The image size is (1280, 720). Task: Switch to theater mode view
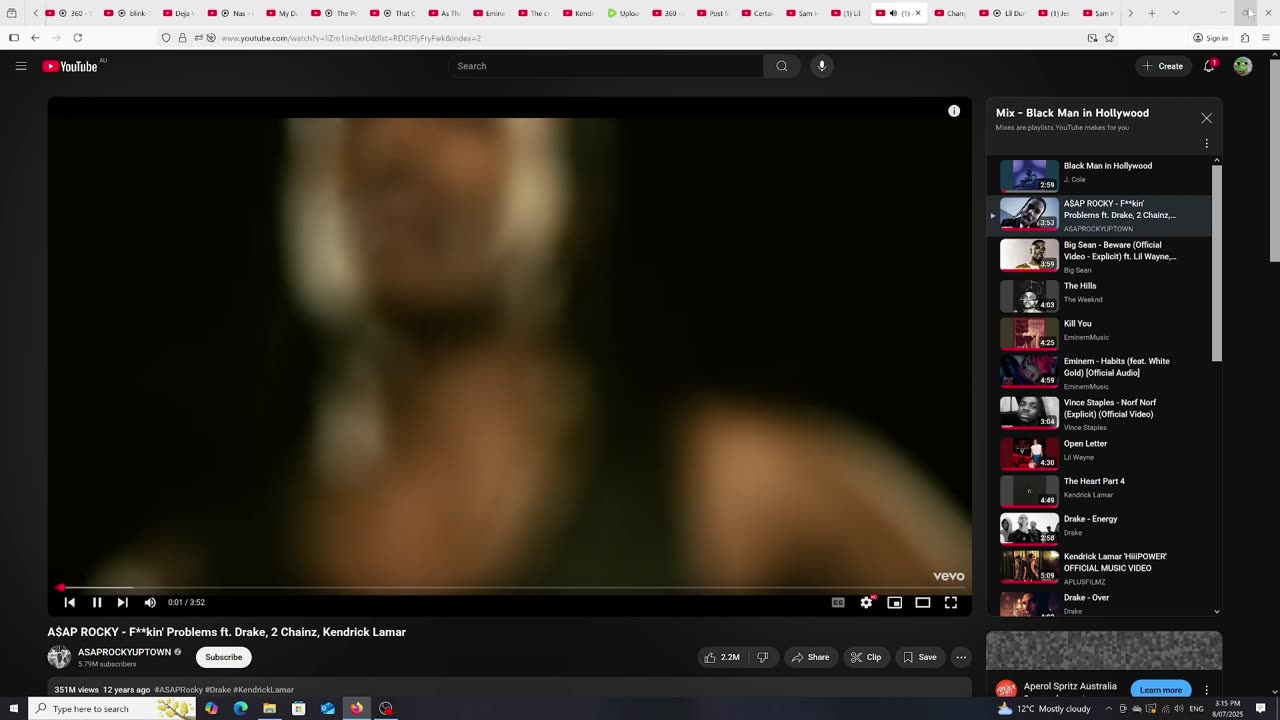(923, 602)
